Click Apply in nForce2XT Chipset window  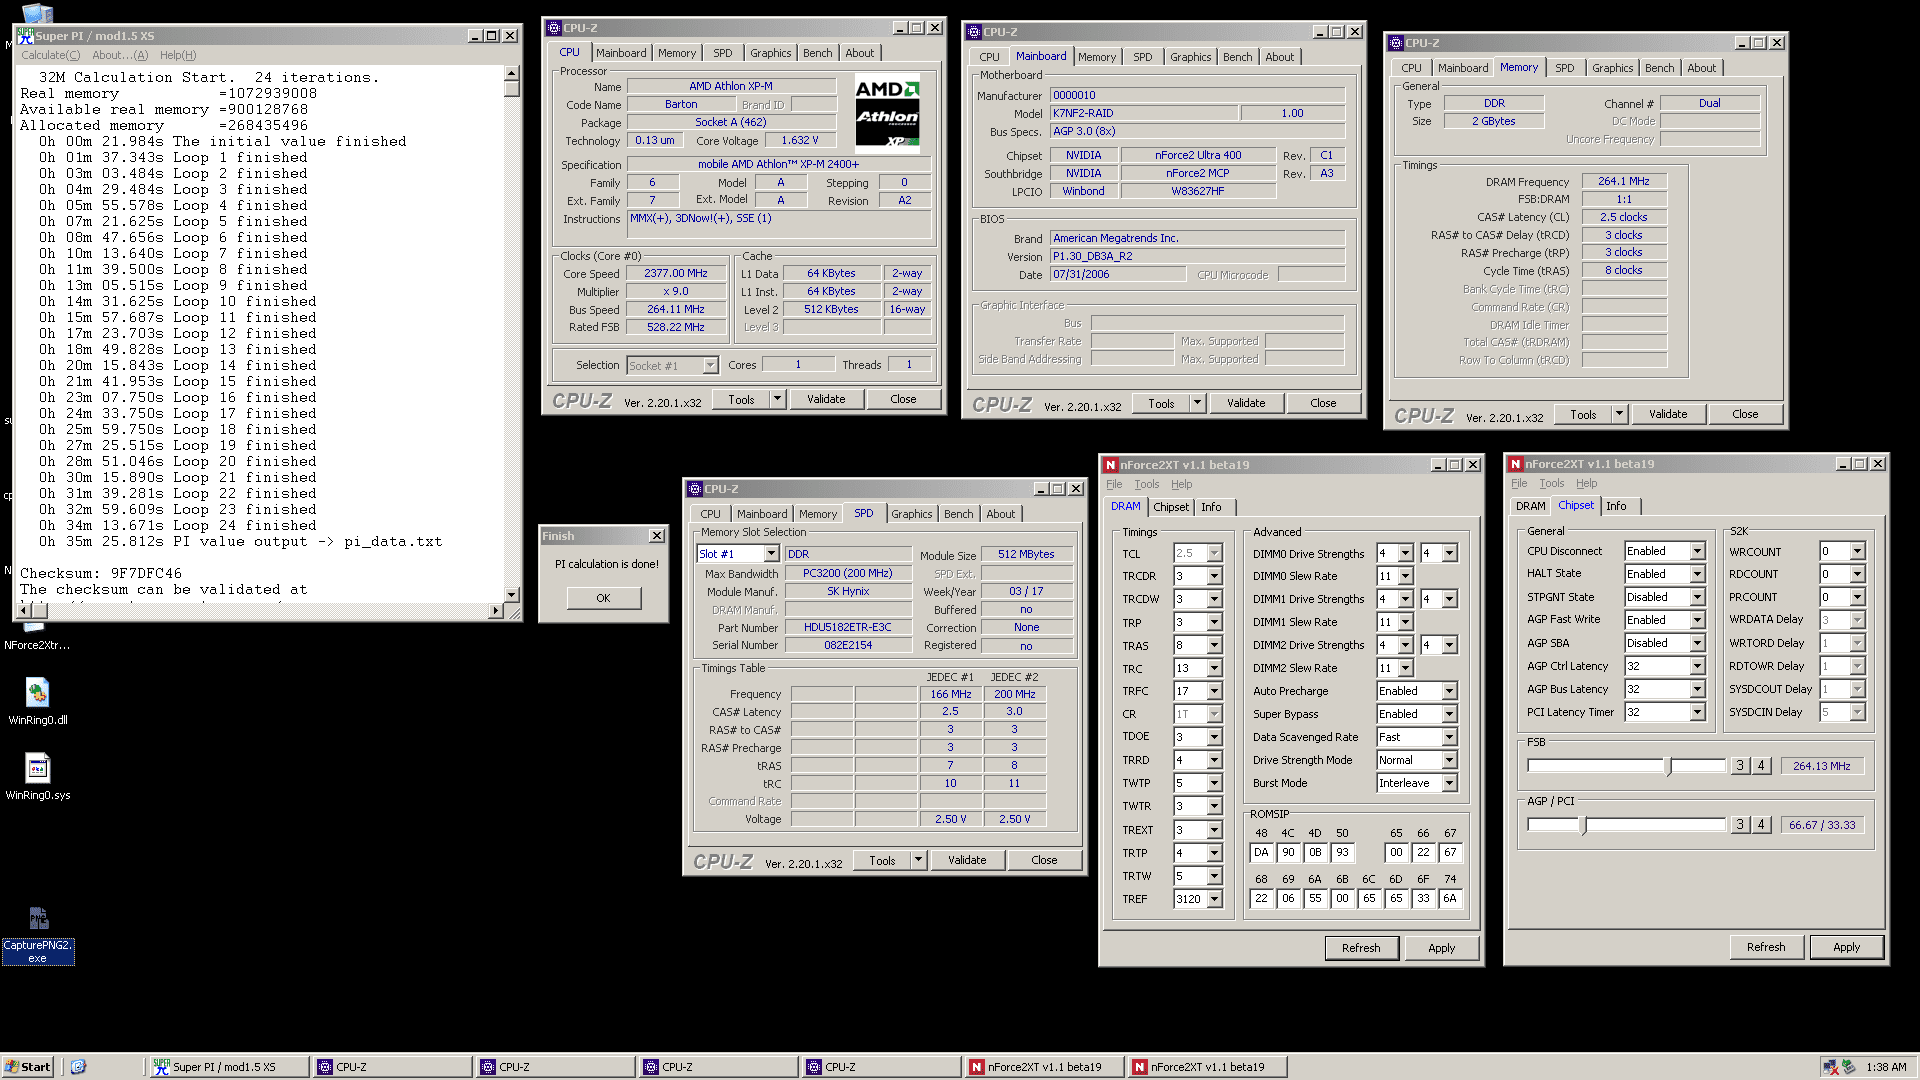[1847, 947]
